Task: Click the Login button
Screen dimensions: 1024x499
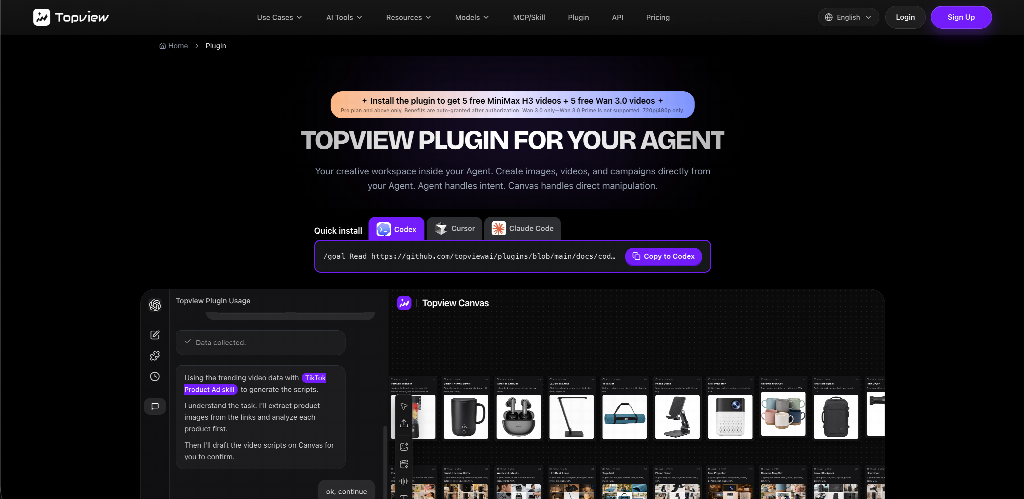Action: coord(905,18)
